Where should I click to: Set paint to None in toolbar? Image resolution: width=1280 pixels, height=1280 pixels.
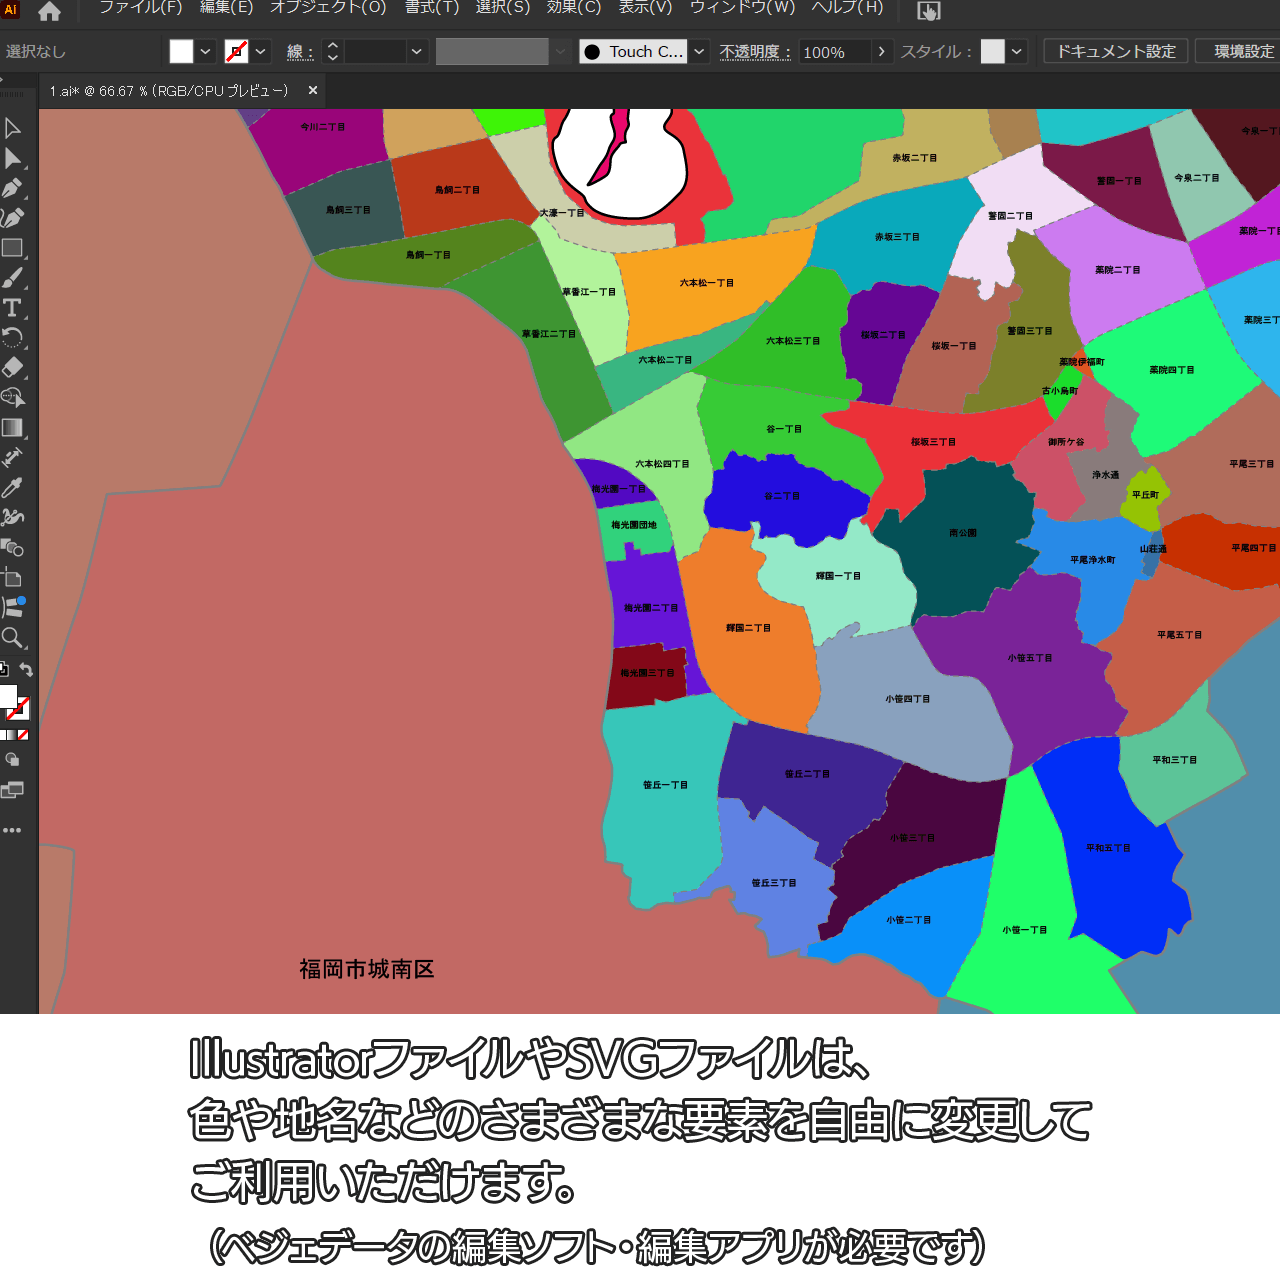tap(23, 735)
